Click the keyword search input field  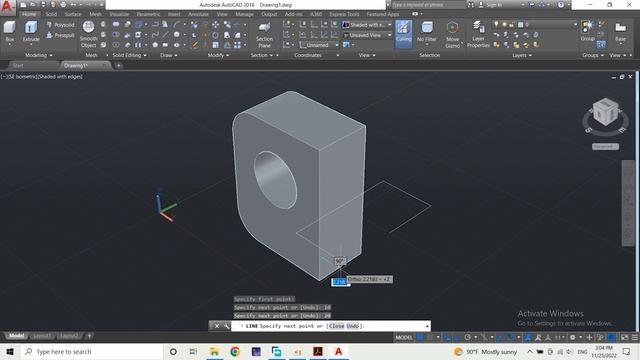(x=428, y=5)
